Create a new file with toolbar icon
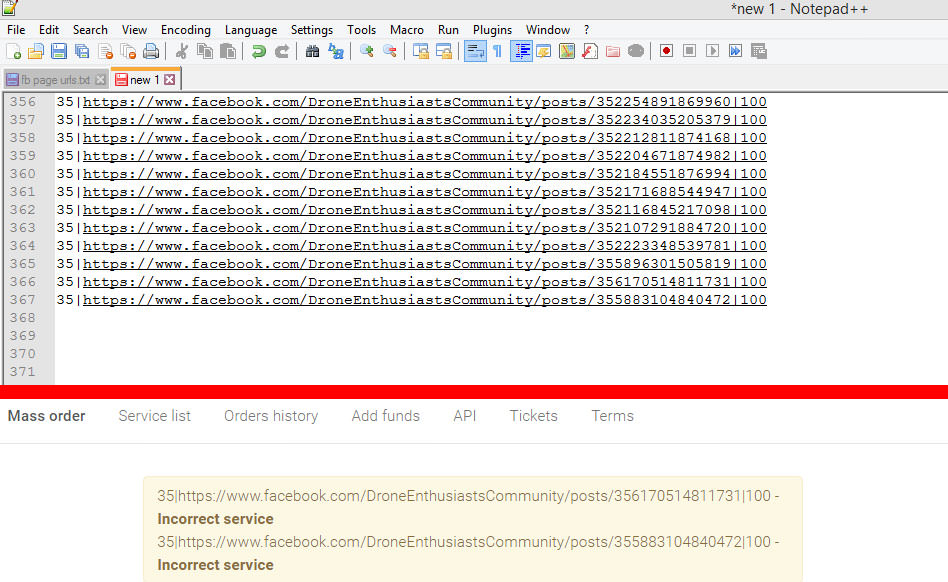 click(x=13, y=51)
